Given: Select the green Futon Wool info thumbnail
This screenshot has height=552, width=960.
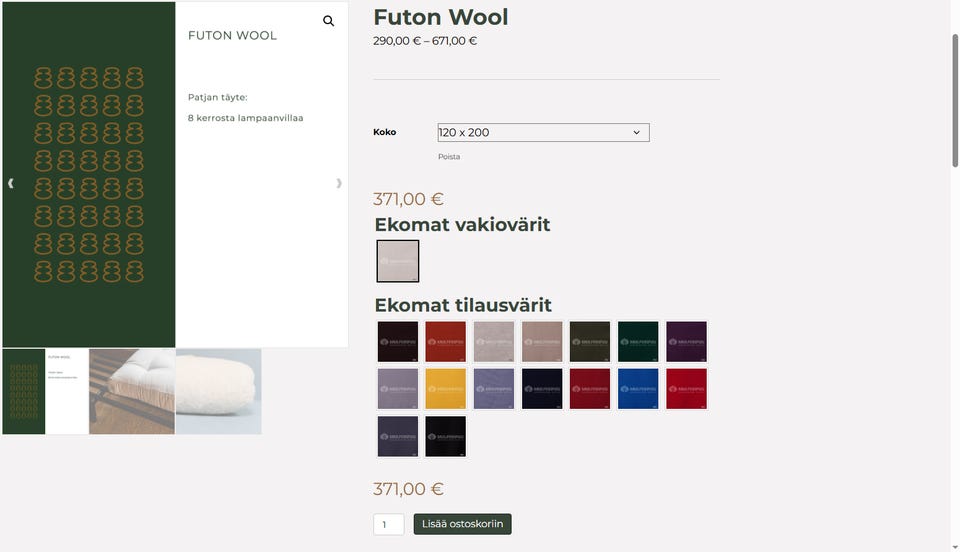Looking at the screenshot, I should (45, 392).
